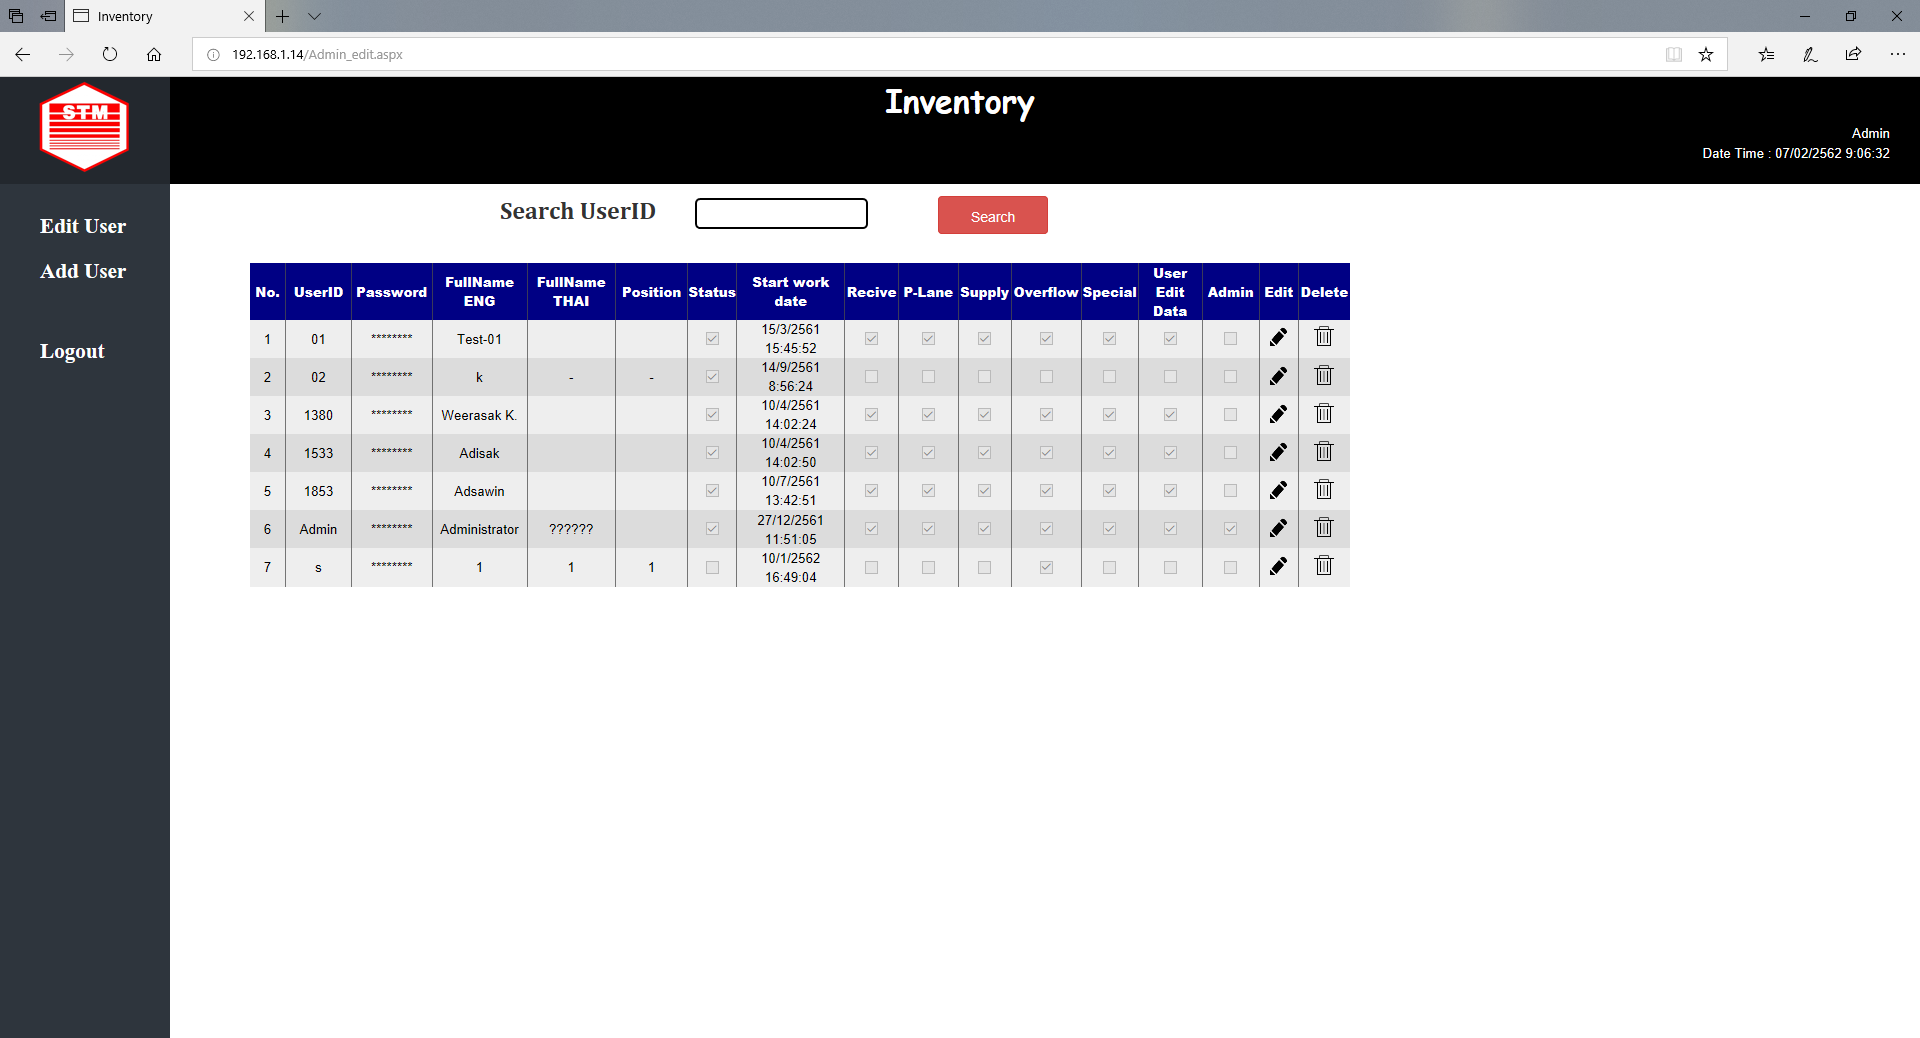This screenshot has width=1920, height=1038.
Task: Add this page to browser favorites
Action: click(x=1706, y=54)
